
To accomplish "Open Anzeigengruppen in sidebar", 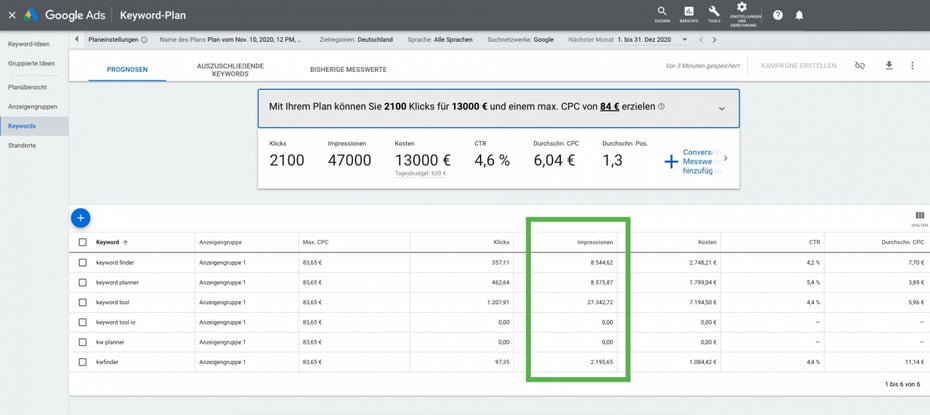I will (x=33, y=106).
